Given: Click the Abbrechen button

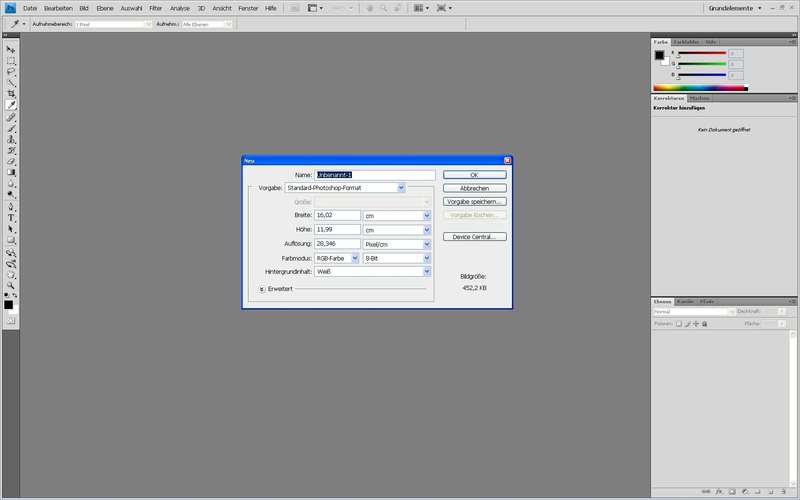Looking at the screenshot, I should click(474, 188).
